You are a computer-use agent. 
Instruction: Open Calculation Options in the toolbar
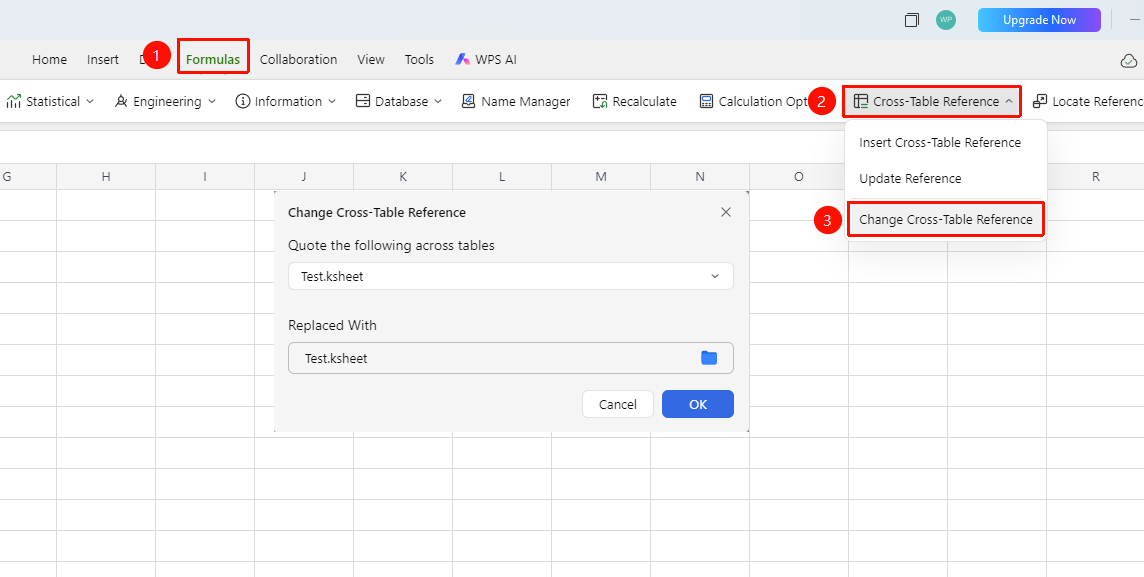753,101
